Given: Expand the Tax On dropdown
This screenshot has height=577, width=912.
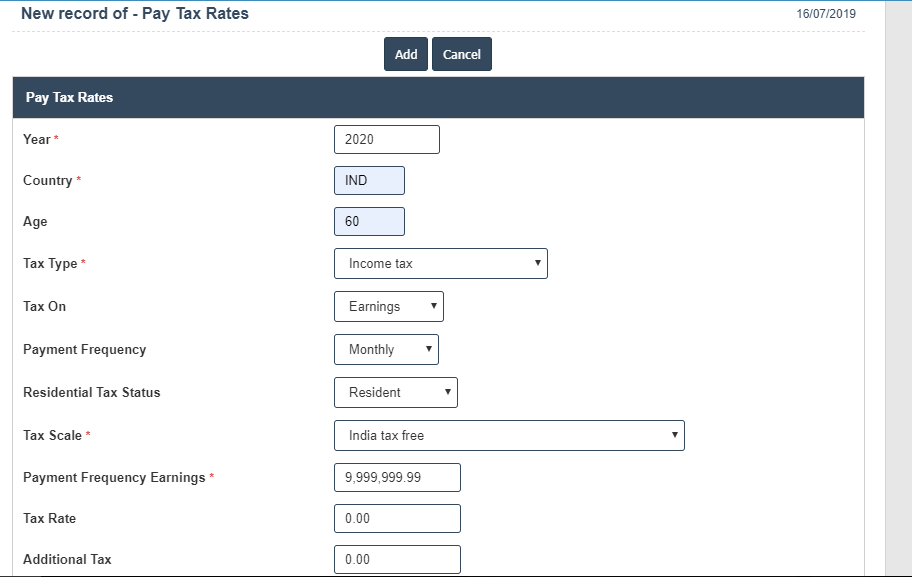Looking at the screenshot, I should 388,307.
